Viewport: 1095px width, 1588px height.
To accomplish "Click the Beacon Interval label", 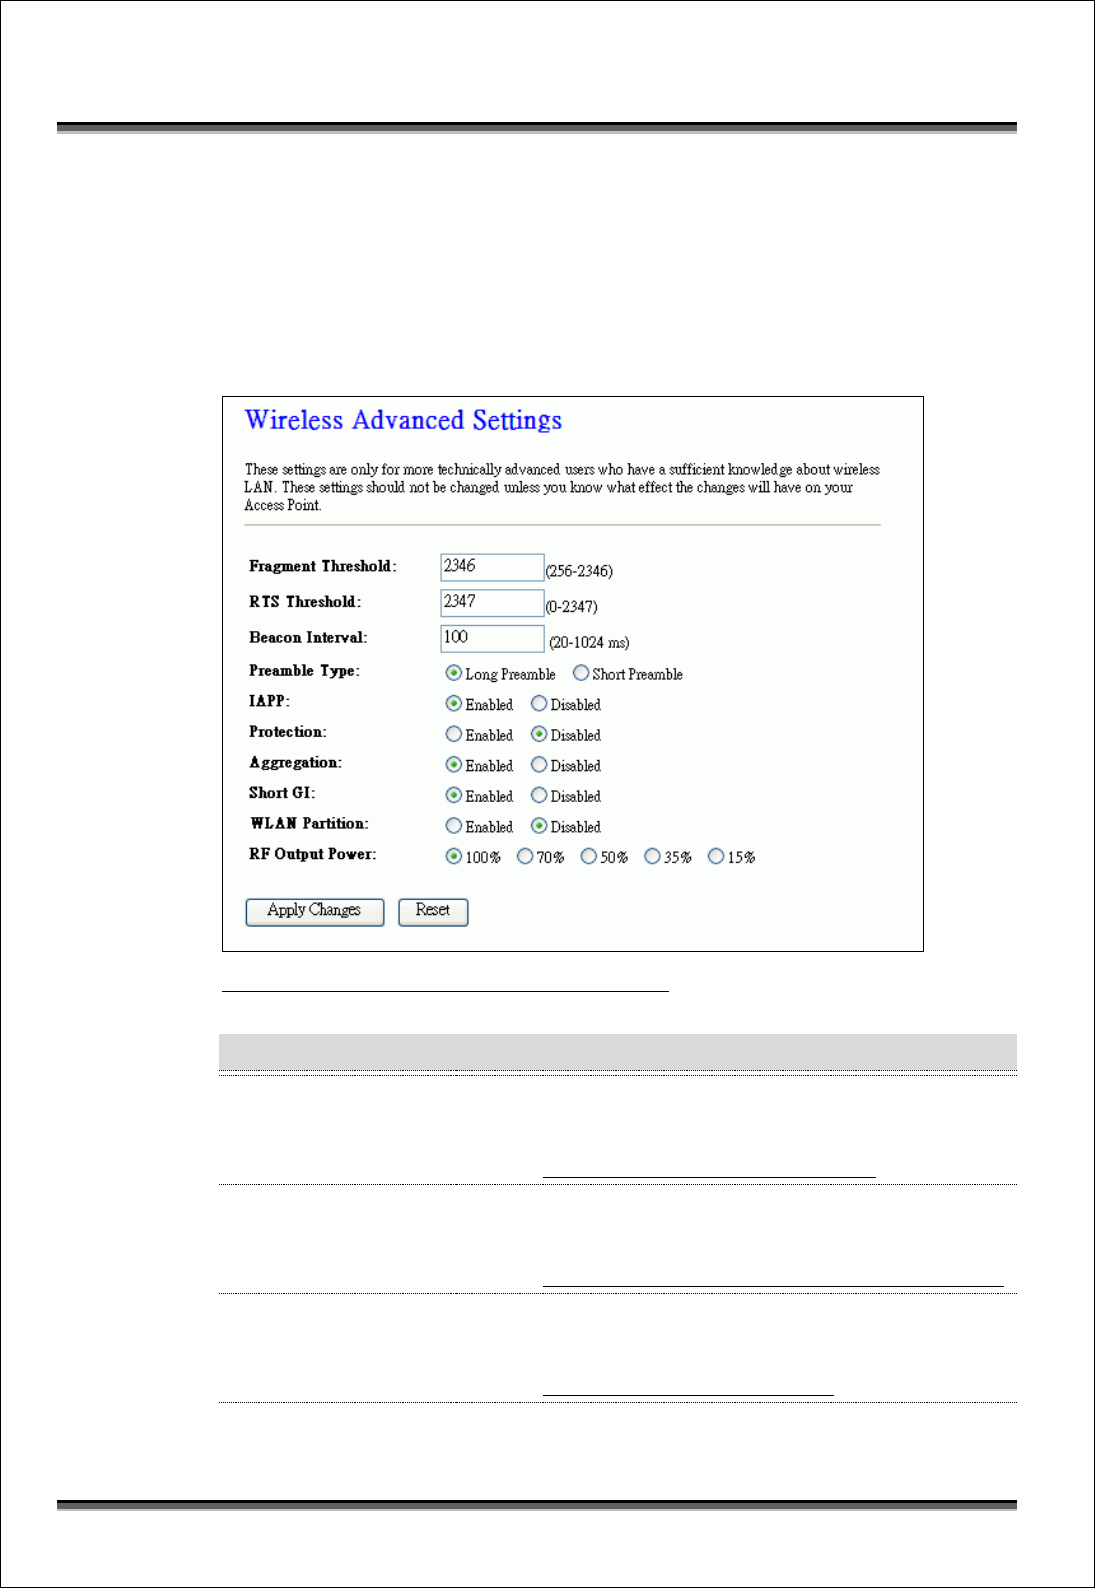I will pos(308,638).
